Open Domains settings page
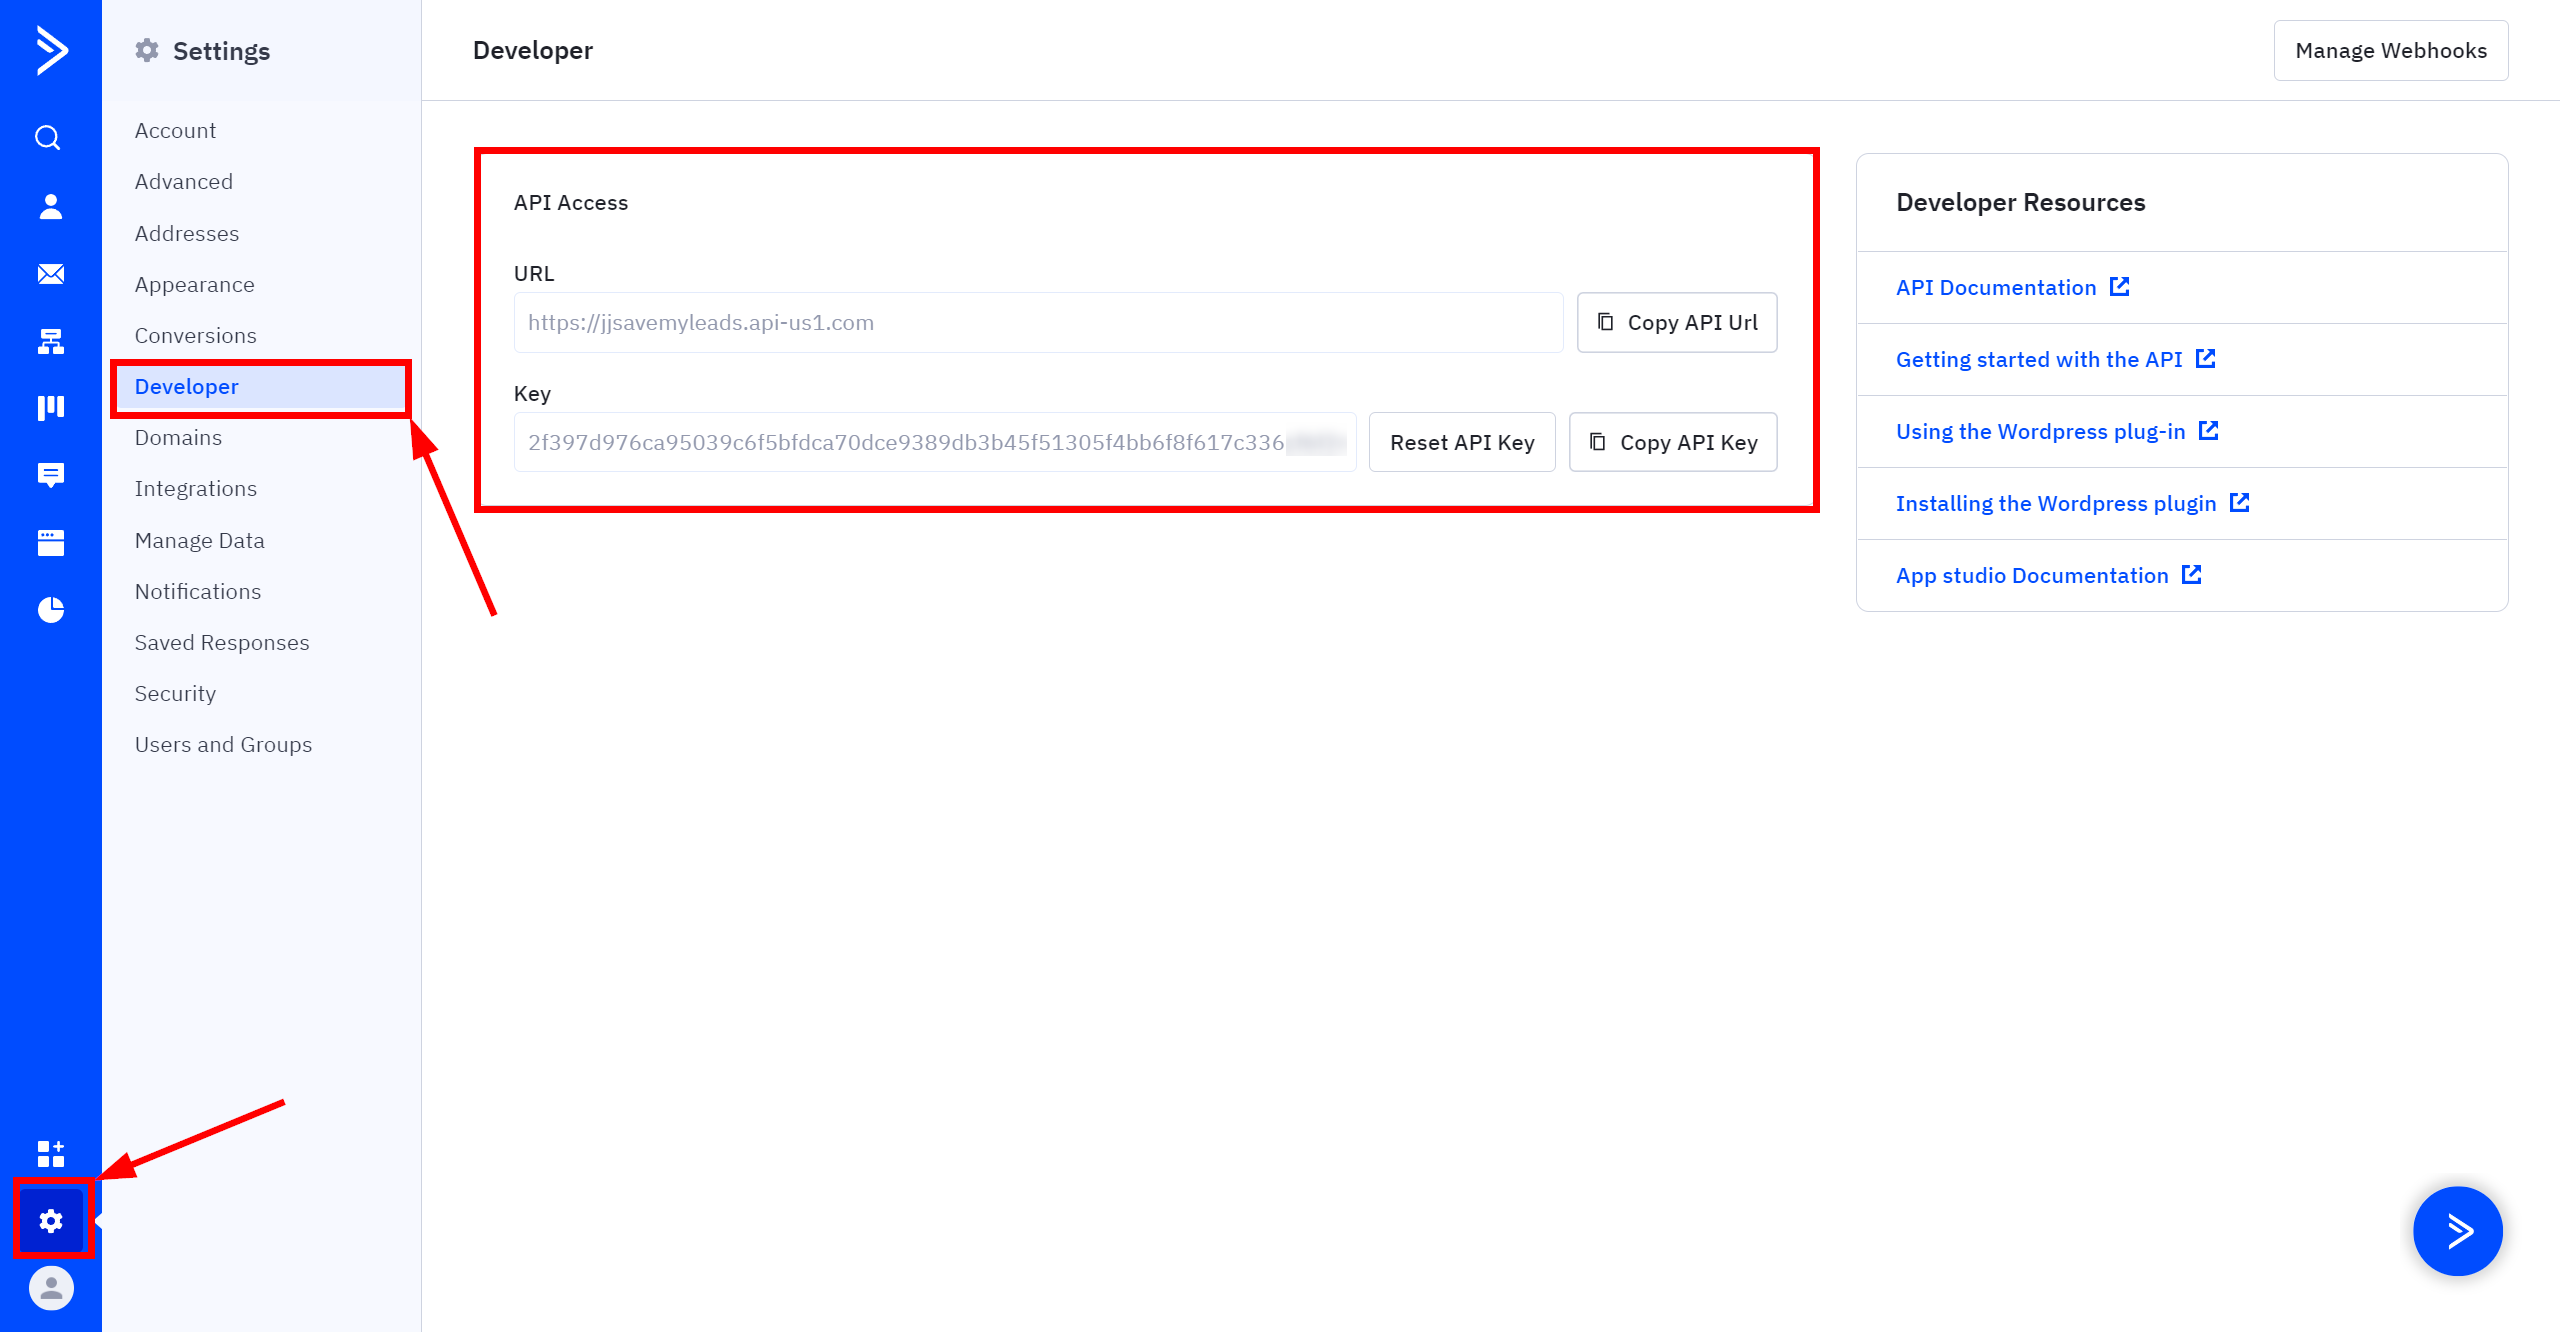Image resolution: width=2560 pixels, height=1332 pixels. [x=178, y=438]
